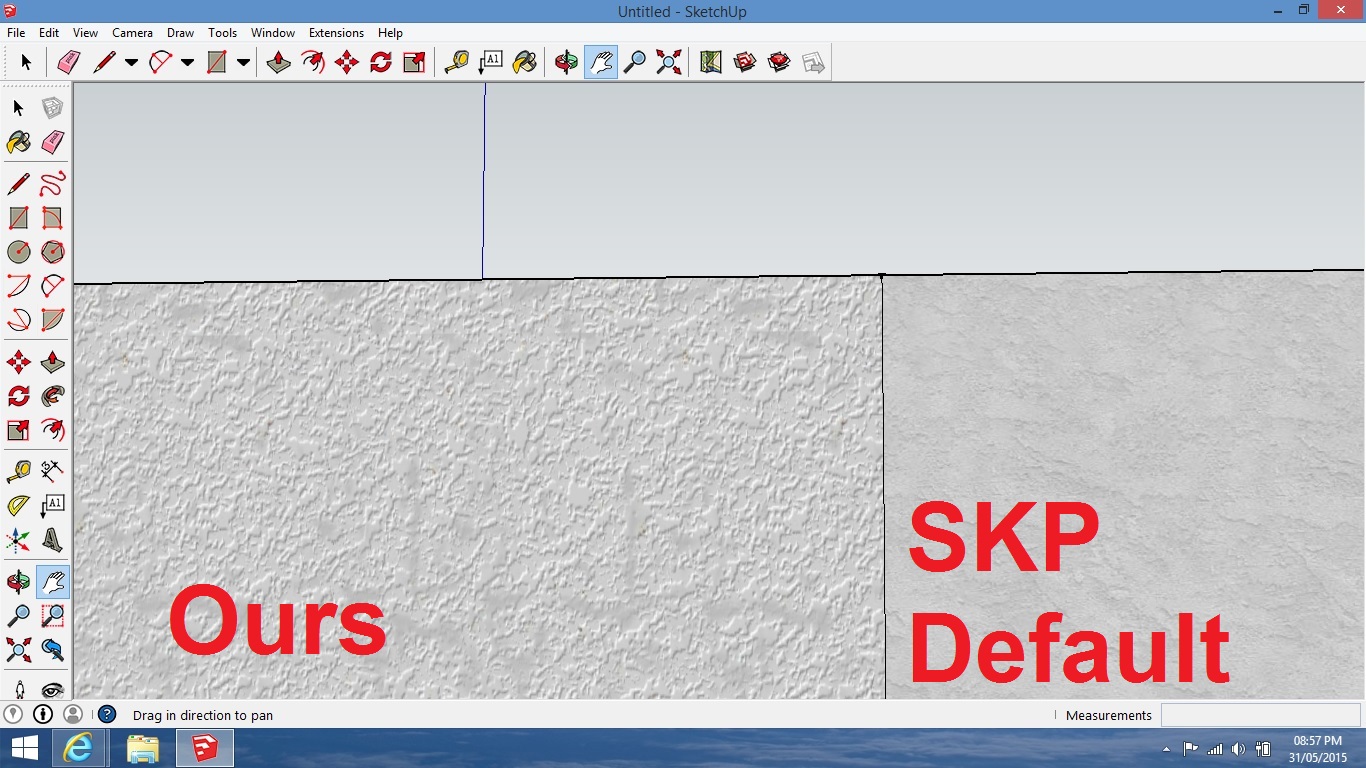This screenshot has width=1366, height=768.
Task: Activate the Rotated Rectangle tool
Action: [x=53, y=218]
